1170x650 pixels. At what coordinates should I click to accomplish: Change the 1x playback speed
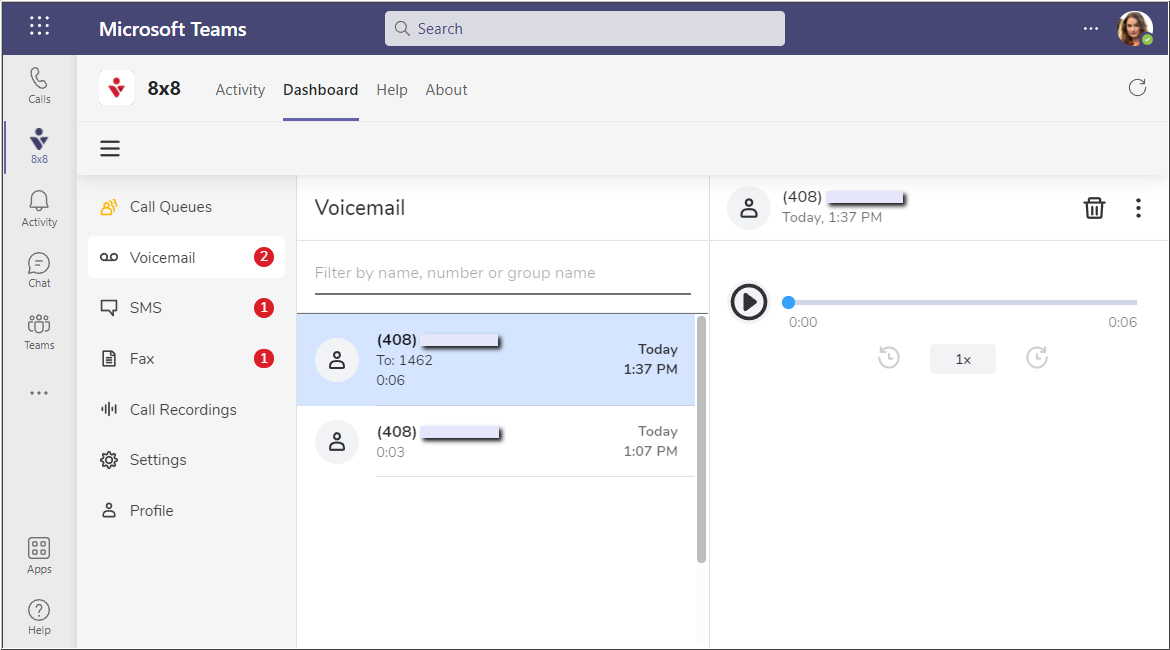(x=962, y=359)
